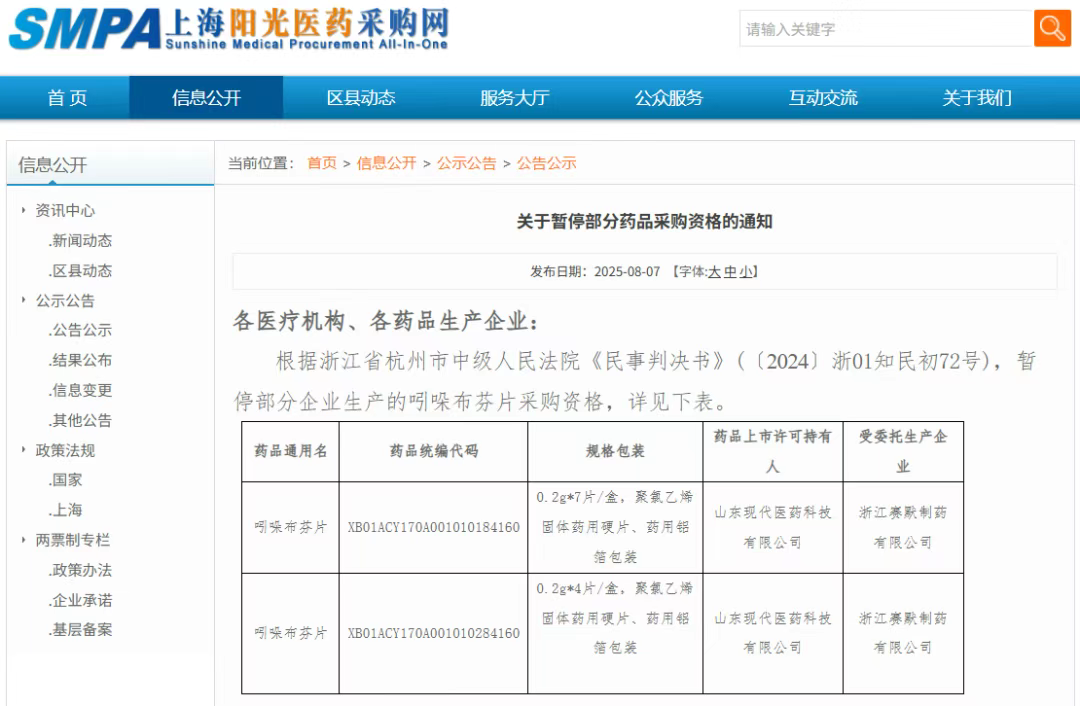Open the 公众服务 navigation tab

669,98
